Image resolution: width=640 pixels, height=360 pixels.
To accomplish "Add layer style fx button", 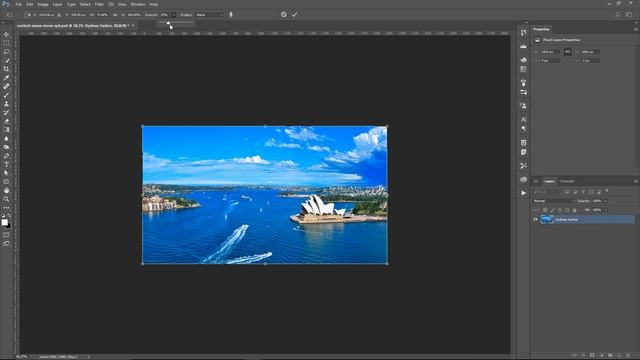I will (x=583, y=356).
